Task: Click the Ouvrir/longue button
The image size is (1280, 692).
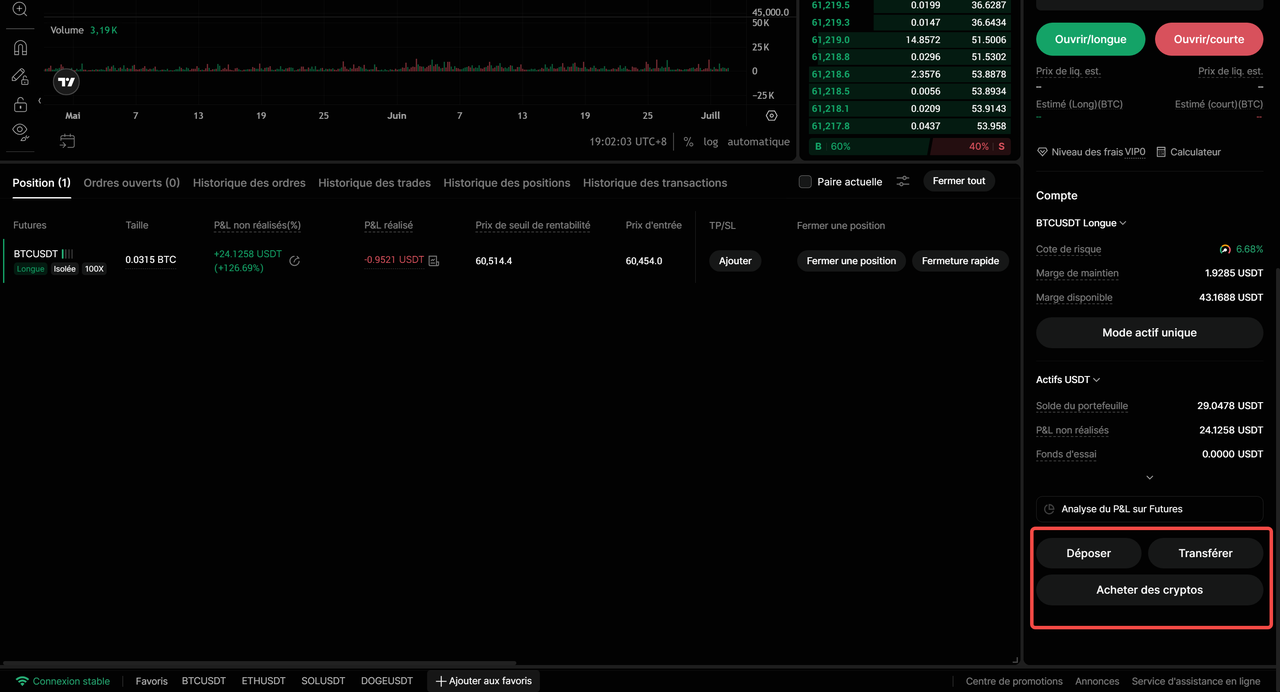Action: click(x=1091, y=39)
